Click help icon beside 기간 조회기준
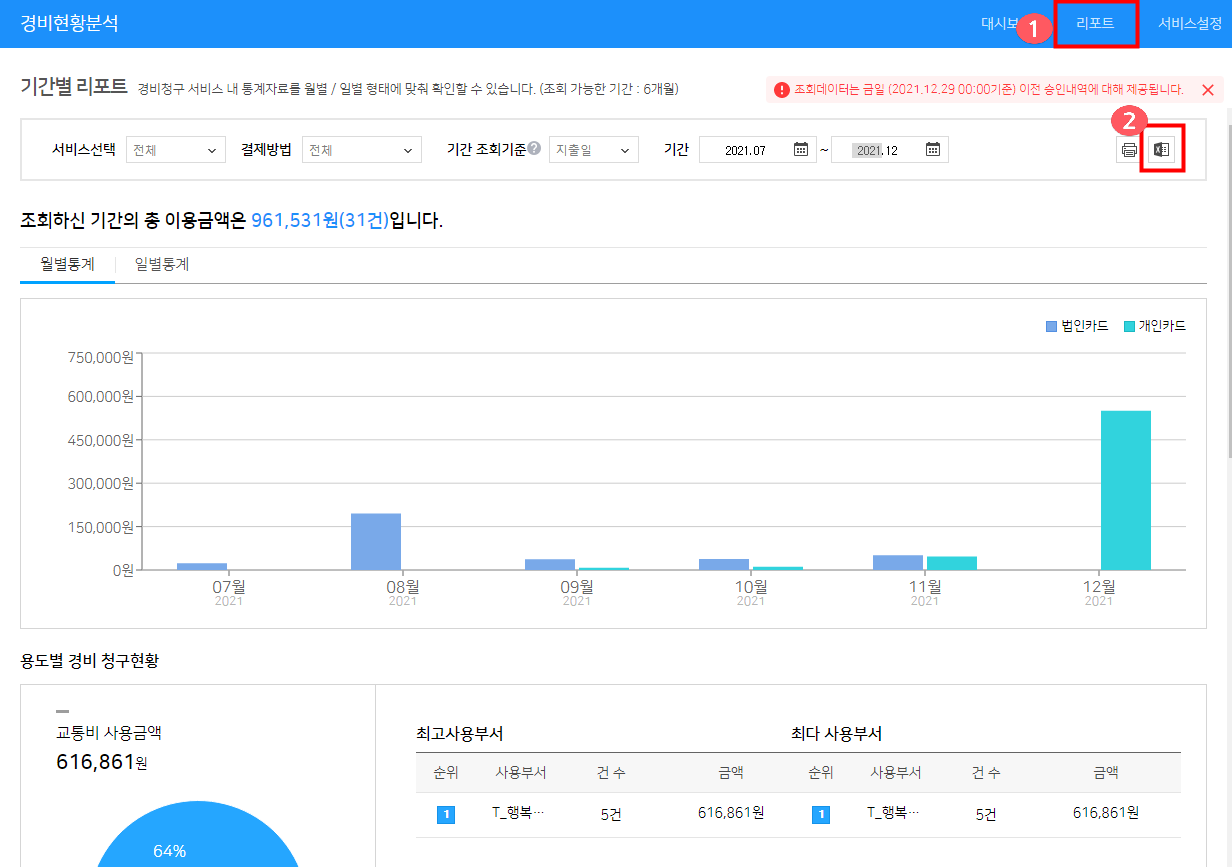1232x867 pixels. point(534,149)
